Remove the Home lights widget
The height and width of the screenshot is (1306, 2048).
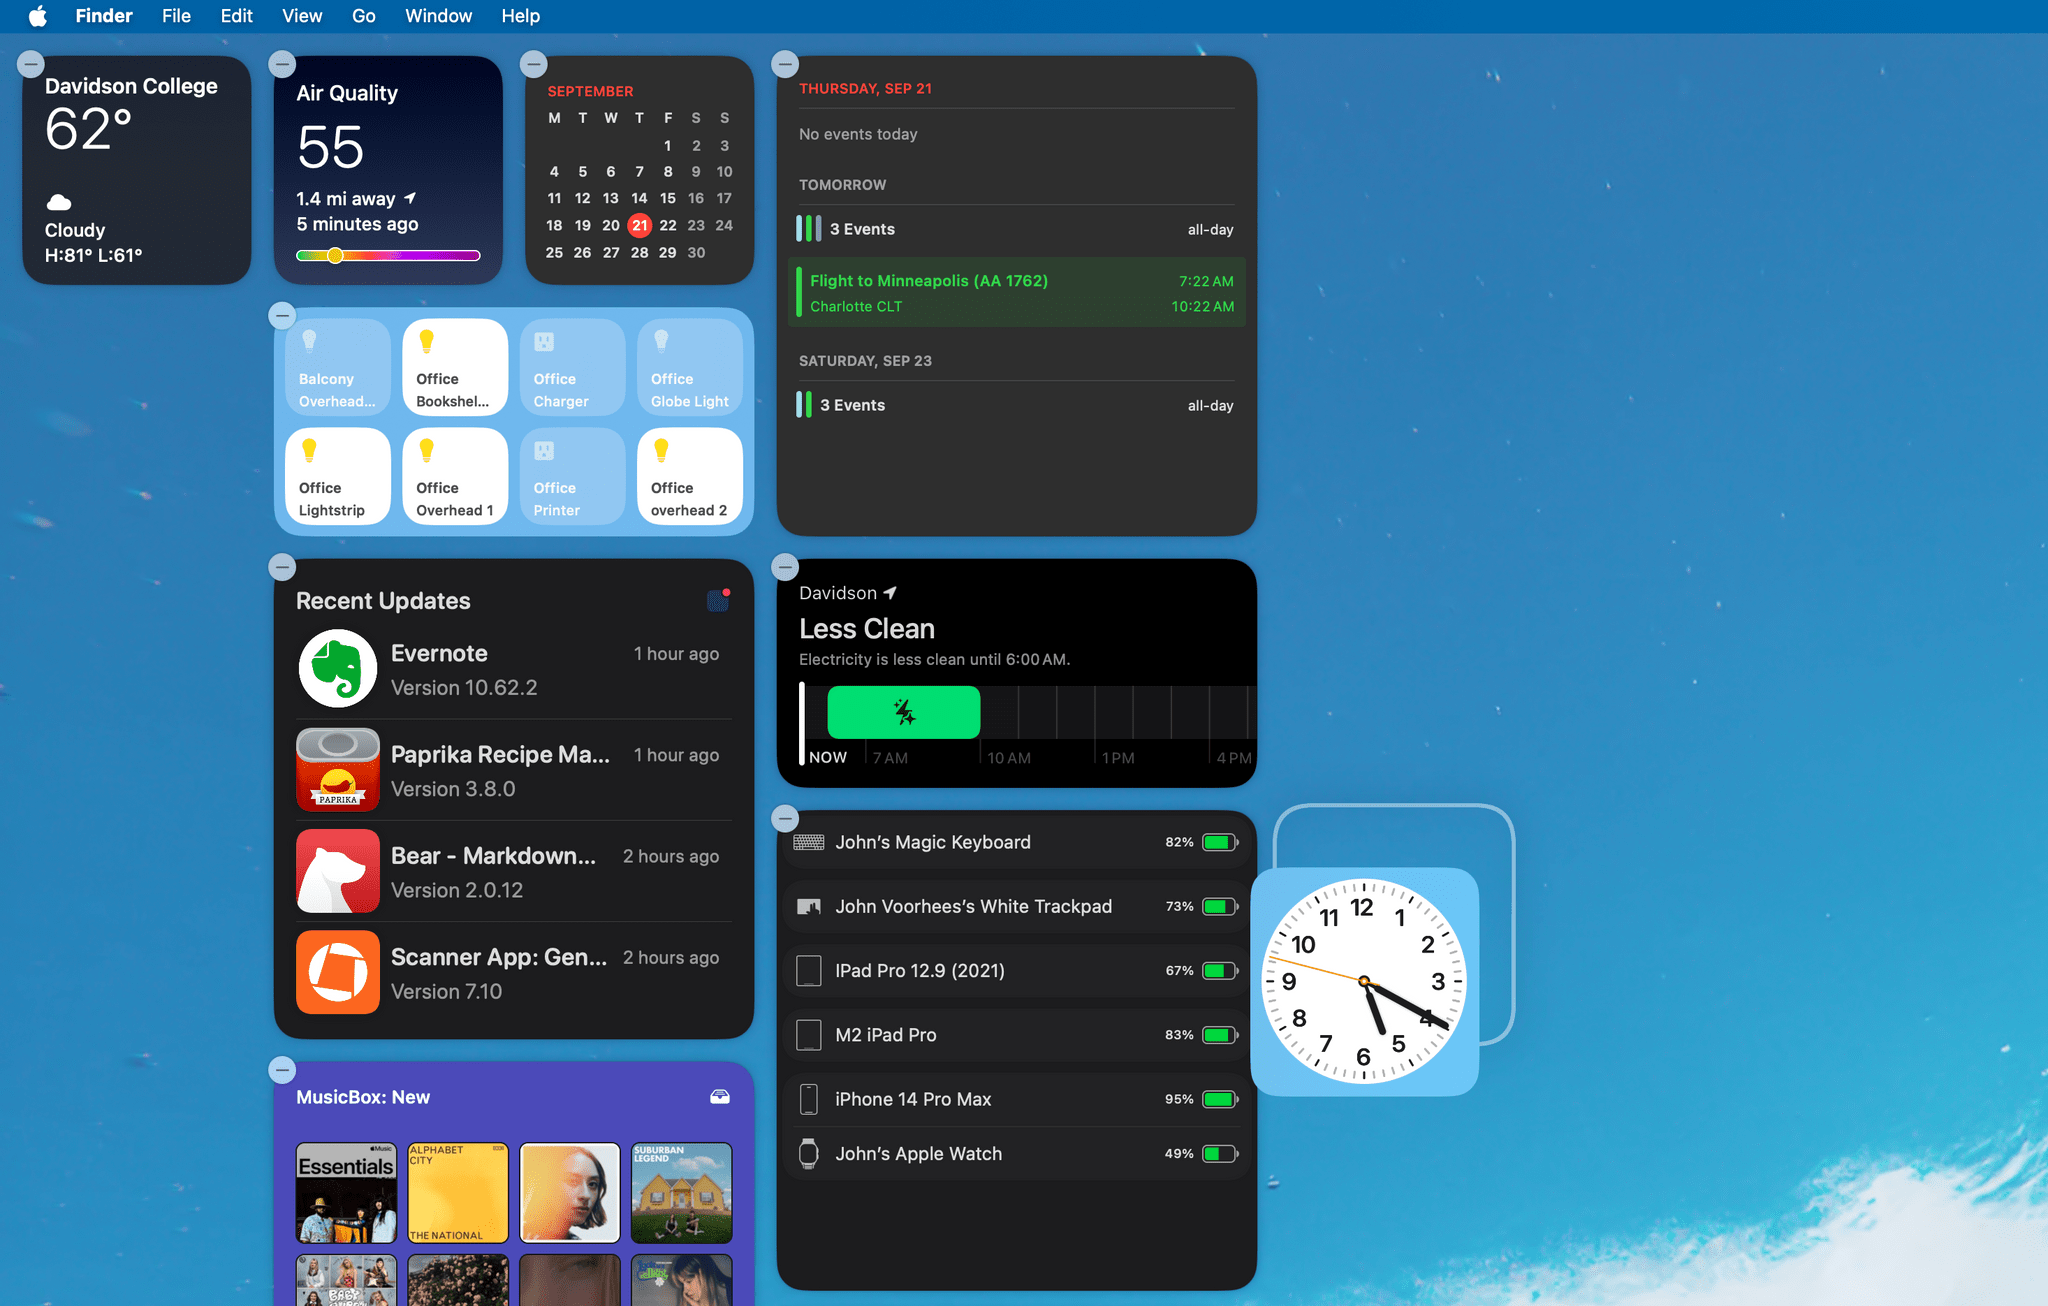pos(282,316)
